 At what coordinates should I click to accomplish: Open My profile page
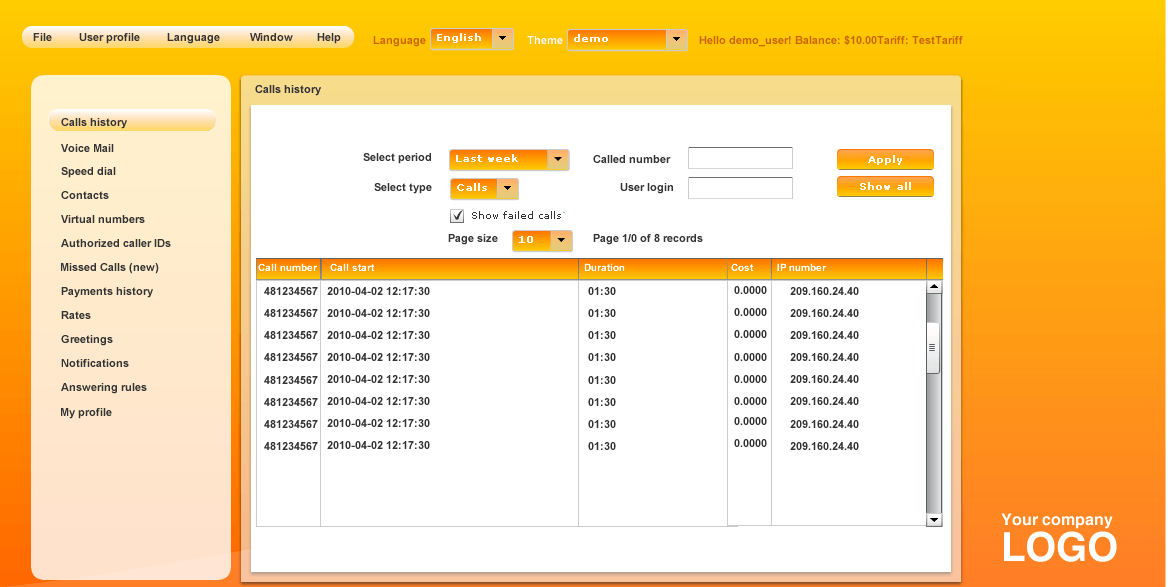(85, 411)
